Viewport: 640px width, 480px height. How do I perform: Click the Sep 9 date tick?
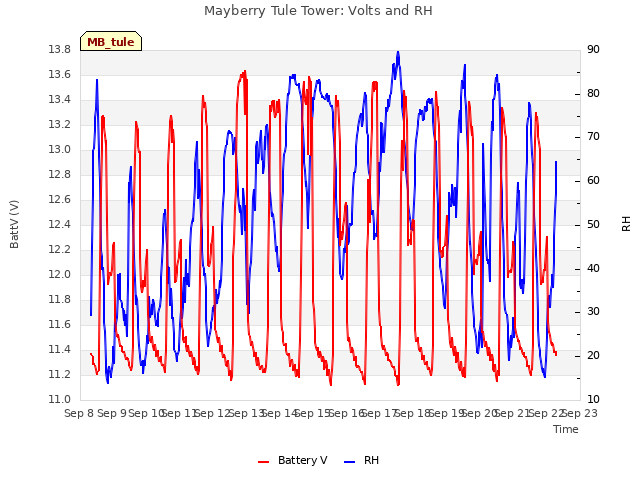[x=112, y=413]
